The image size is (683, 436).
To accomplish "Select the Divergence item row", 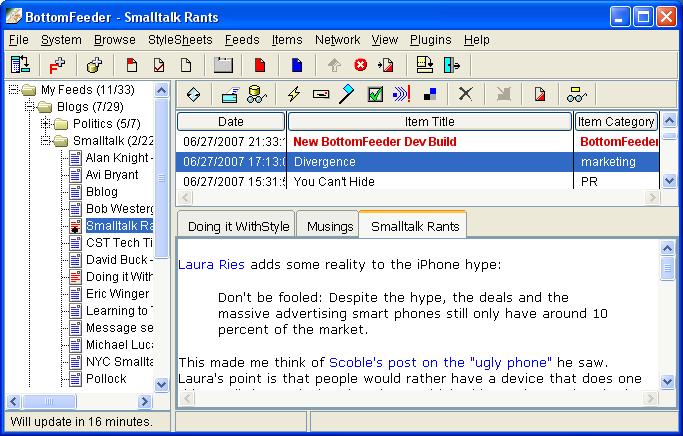I will 418,162.
